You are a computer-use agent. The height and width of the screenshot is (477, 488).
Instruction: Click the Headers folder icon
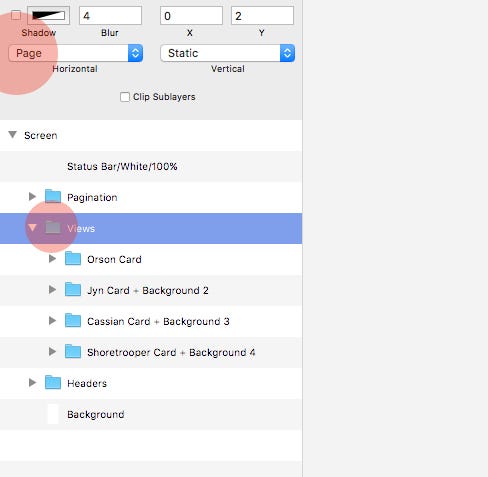coord(53,382)
